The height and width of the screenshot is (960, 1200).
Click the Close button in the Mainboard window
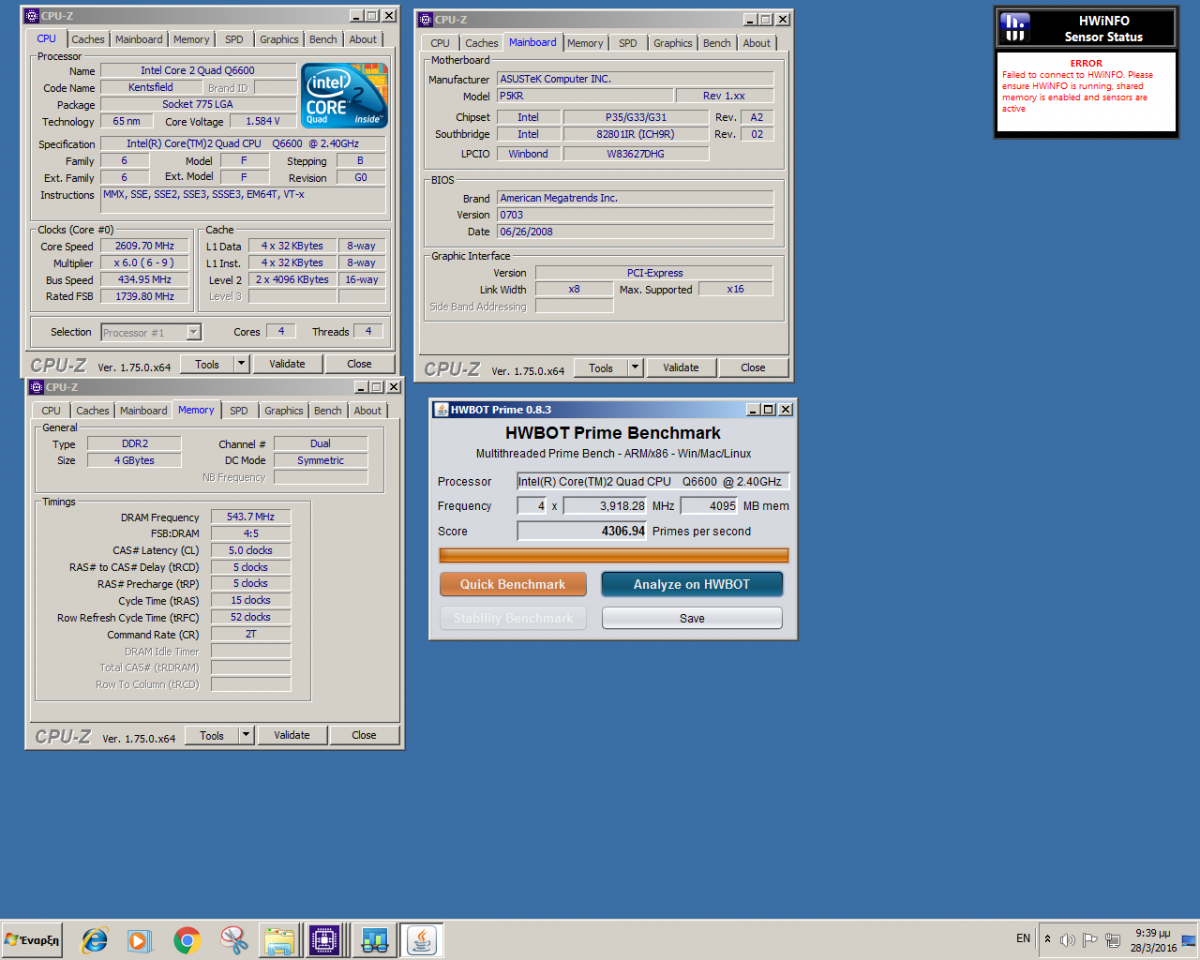[x=753, y=368]
